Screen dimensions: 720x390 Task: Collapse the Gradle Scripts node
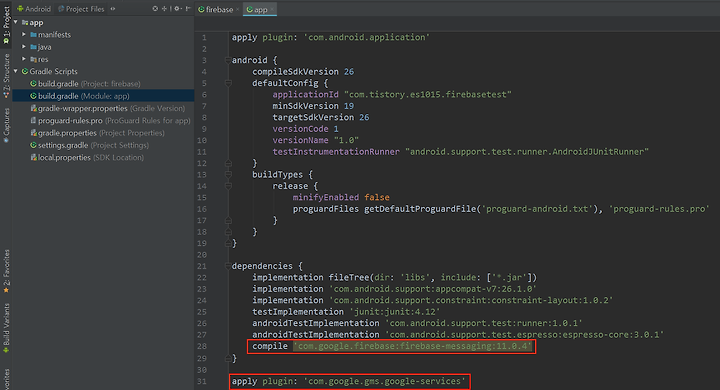point(16,71)
